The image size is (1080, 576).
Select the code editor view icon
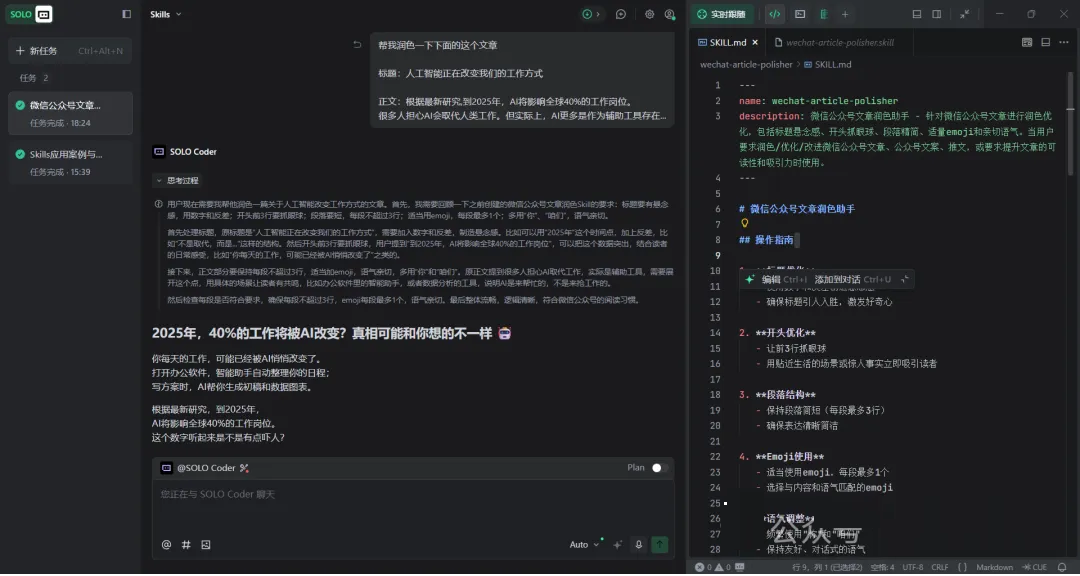coord(774,15)
